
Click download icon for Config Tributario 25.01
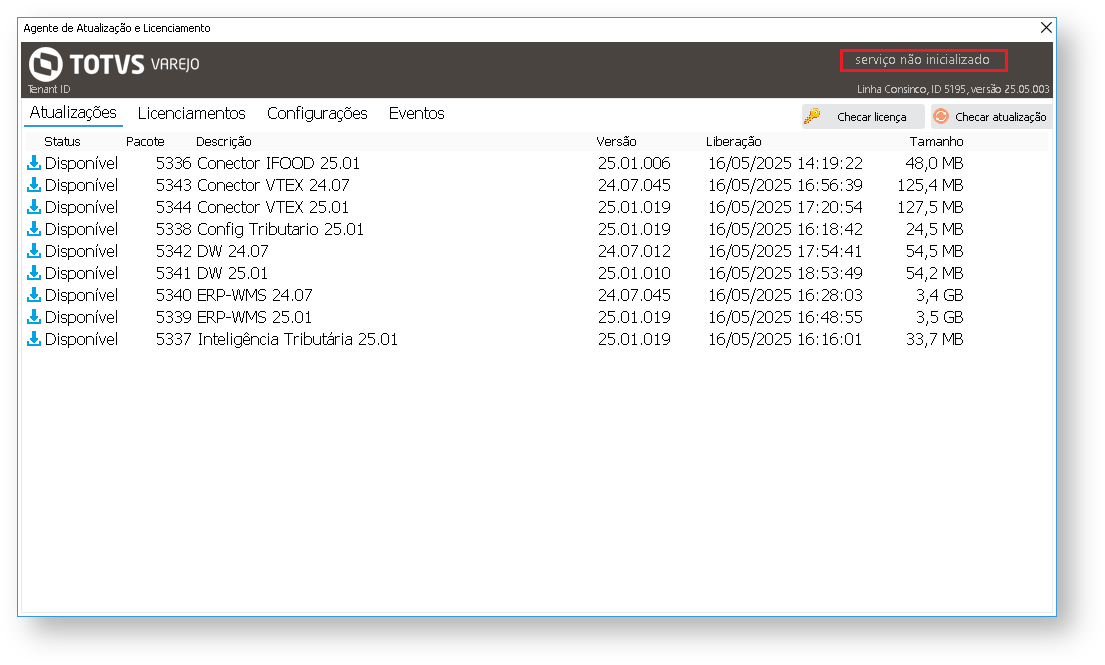click(x=34, y=229)
